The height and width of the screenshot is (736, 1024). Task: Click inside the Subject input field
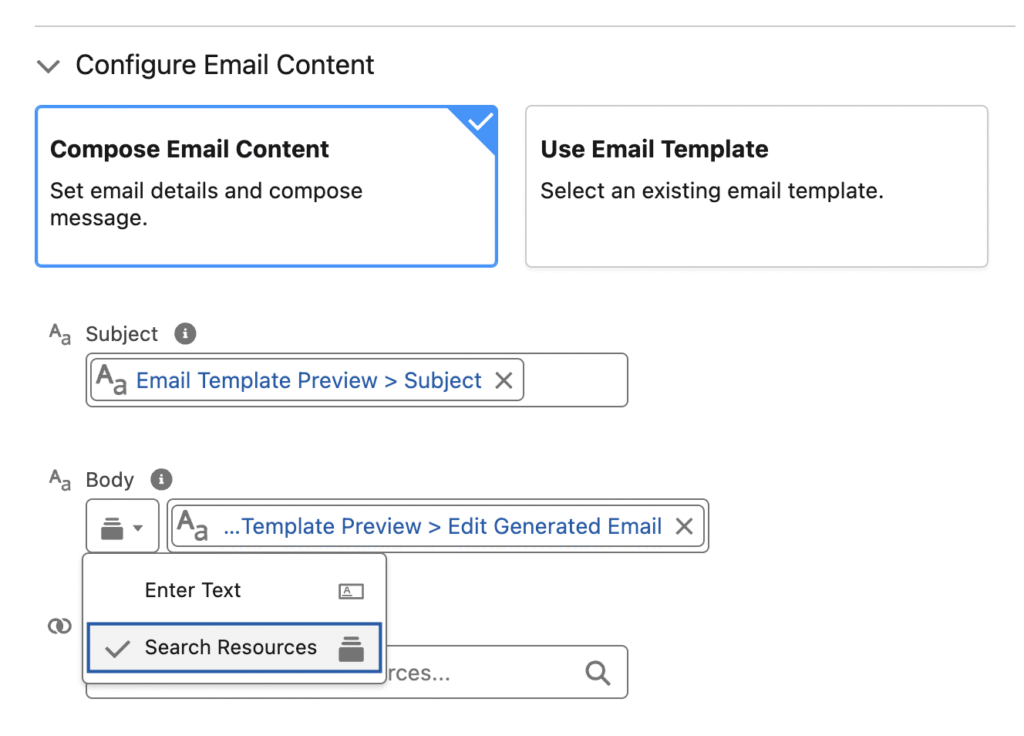click(575, 380)
